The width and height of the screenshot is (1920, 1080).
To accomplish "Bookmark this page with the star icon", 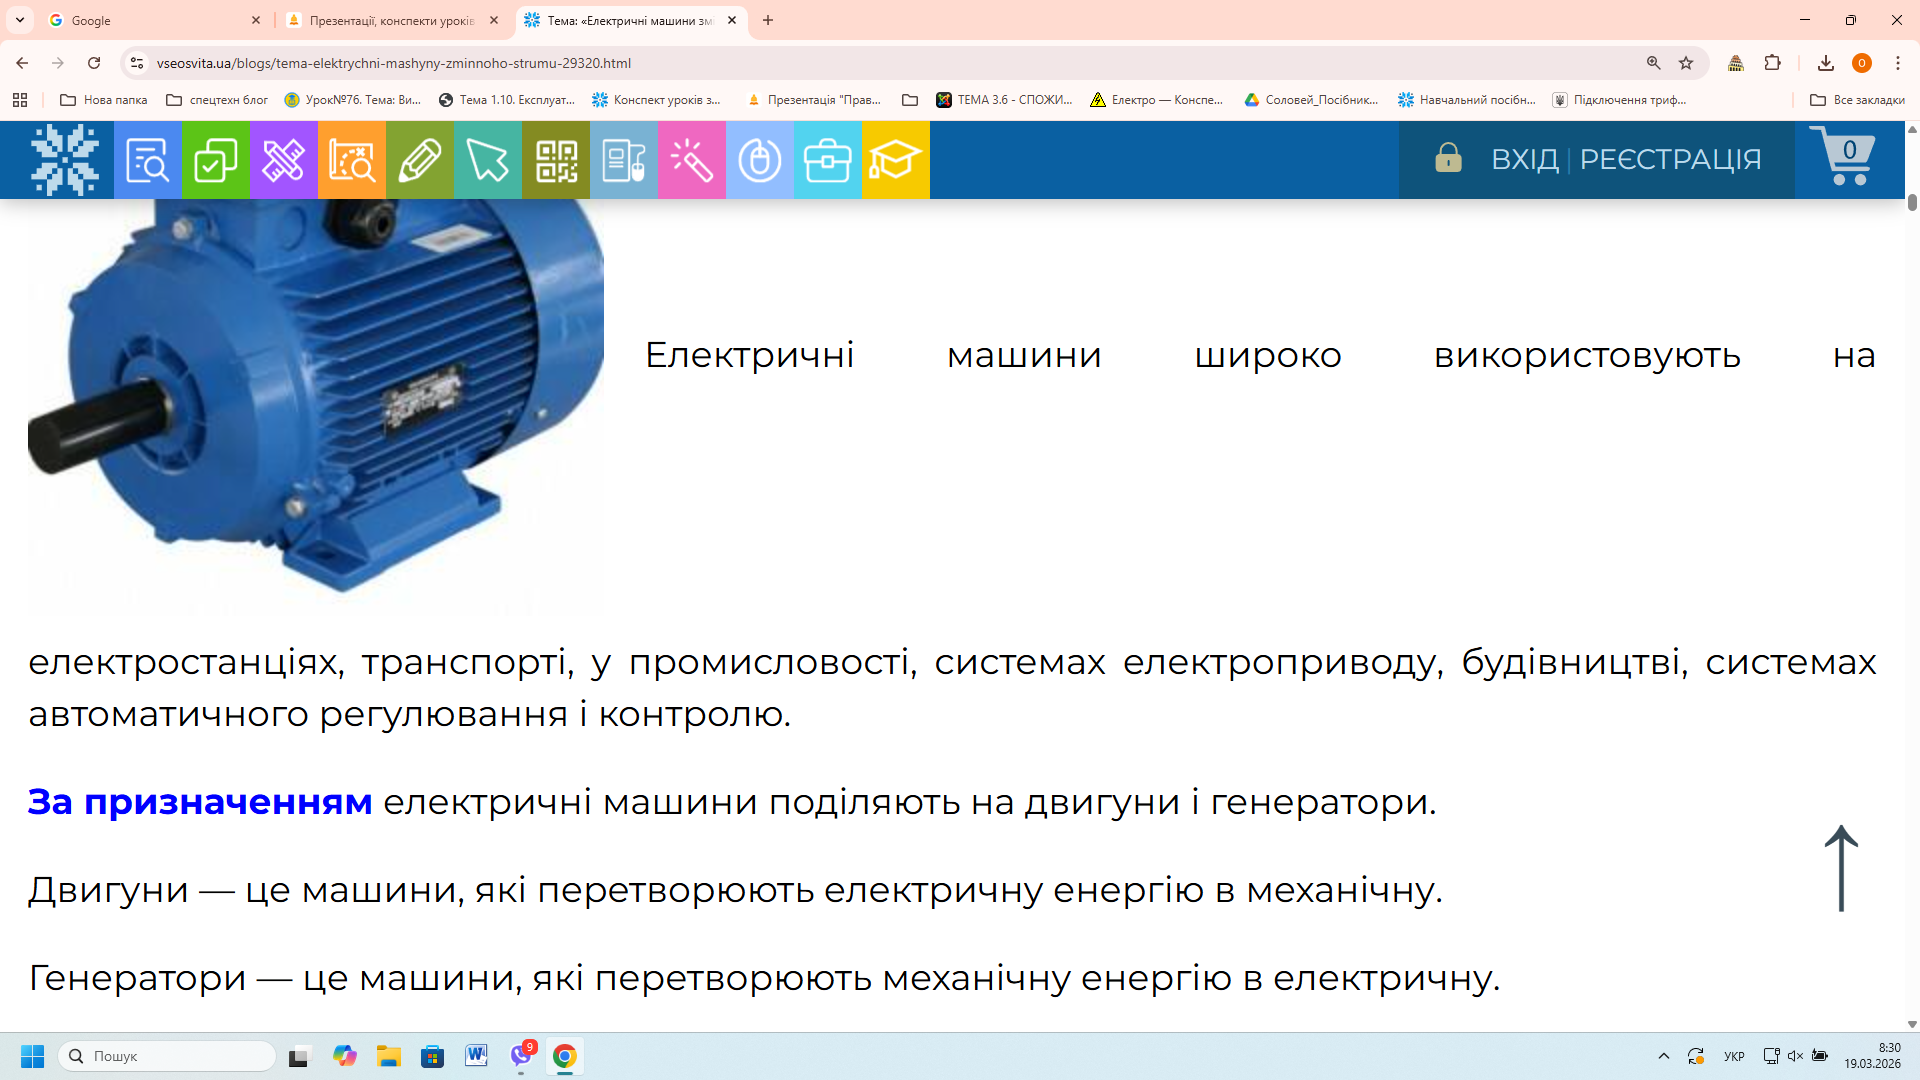I will (1686, 63).
